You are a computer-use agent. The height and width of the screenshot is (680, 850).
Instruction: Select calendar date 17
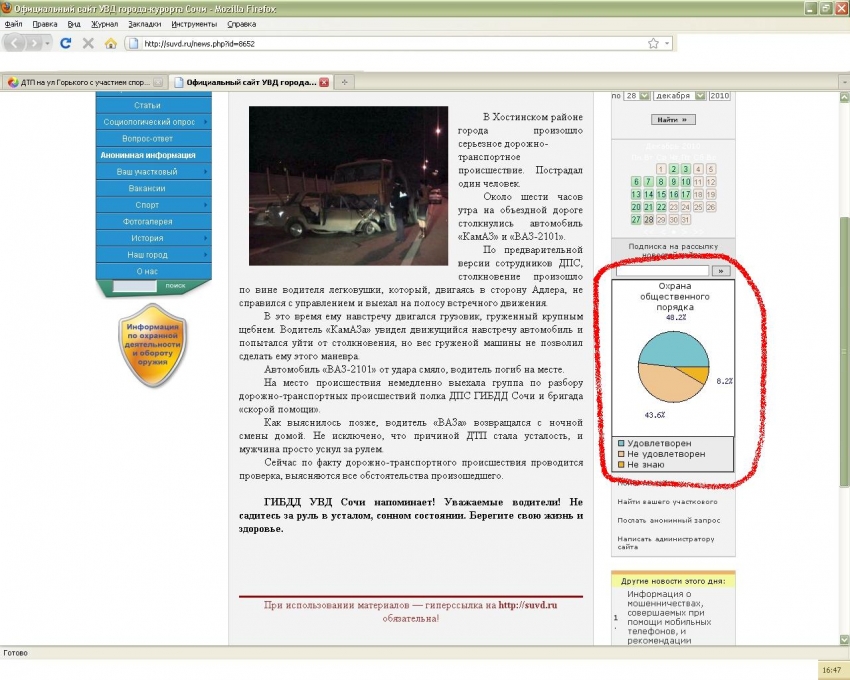(685, 195)
